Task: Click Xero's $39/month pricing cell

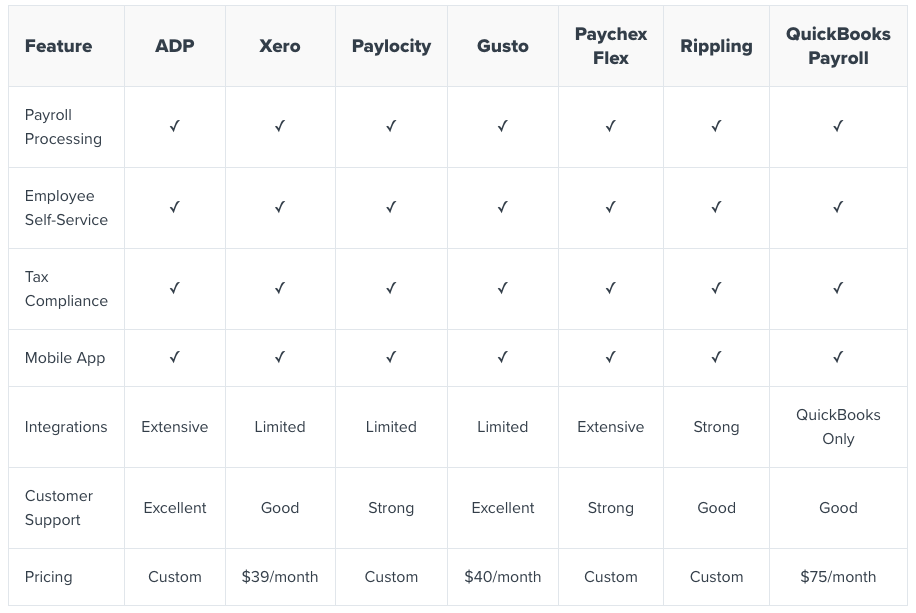Action: pyautogui.click(x=280, y=577)
